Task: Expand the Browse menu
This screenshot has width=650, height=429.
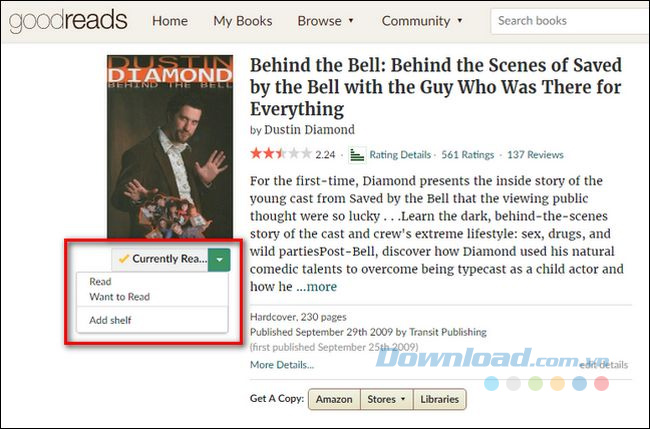Action: [x=325, y=21]
